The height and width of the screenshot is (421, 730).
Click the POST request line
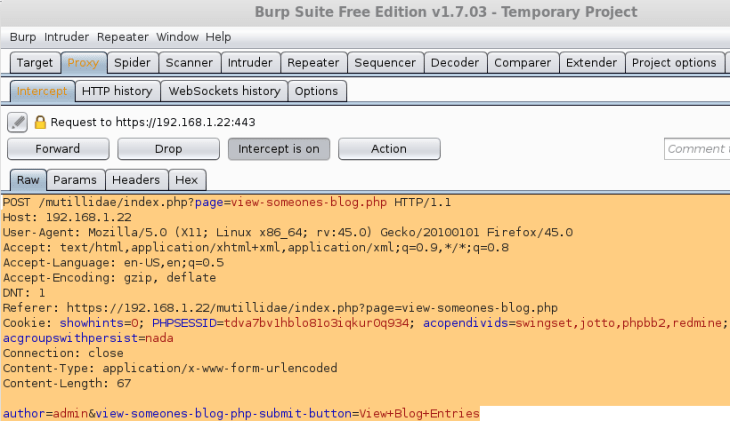click(x=227, y=202)
